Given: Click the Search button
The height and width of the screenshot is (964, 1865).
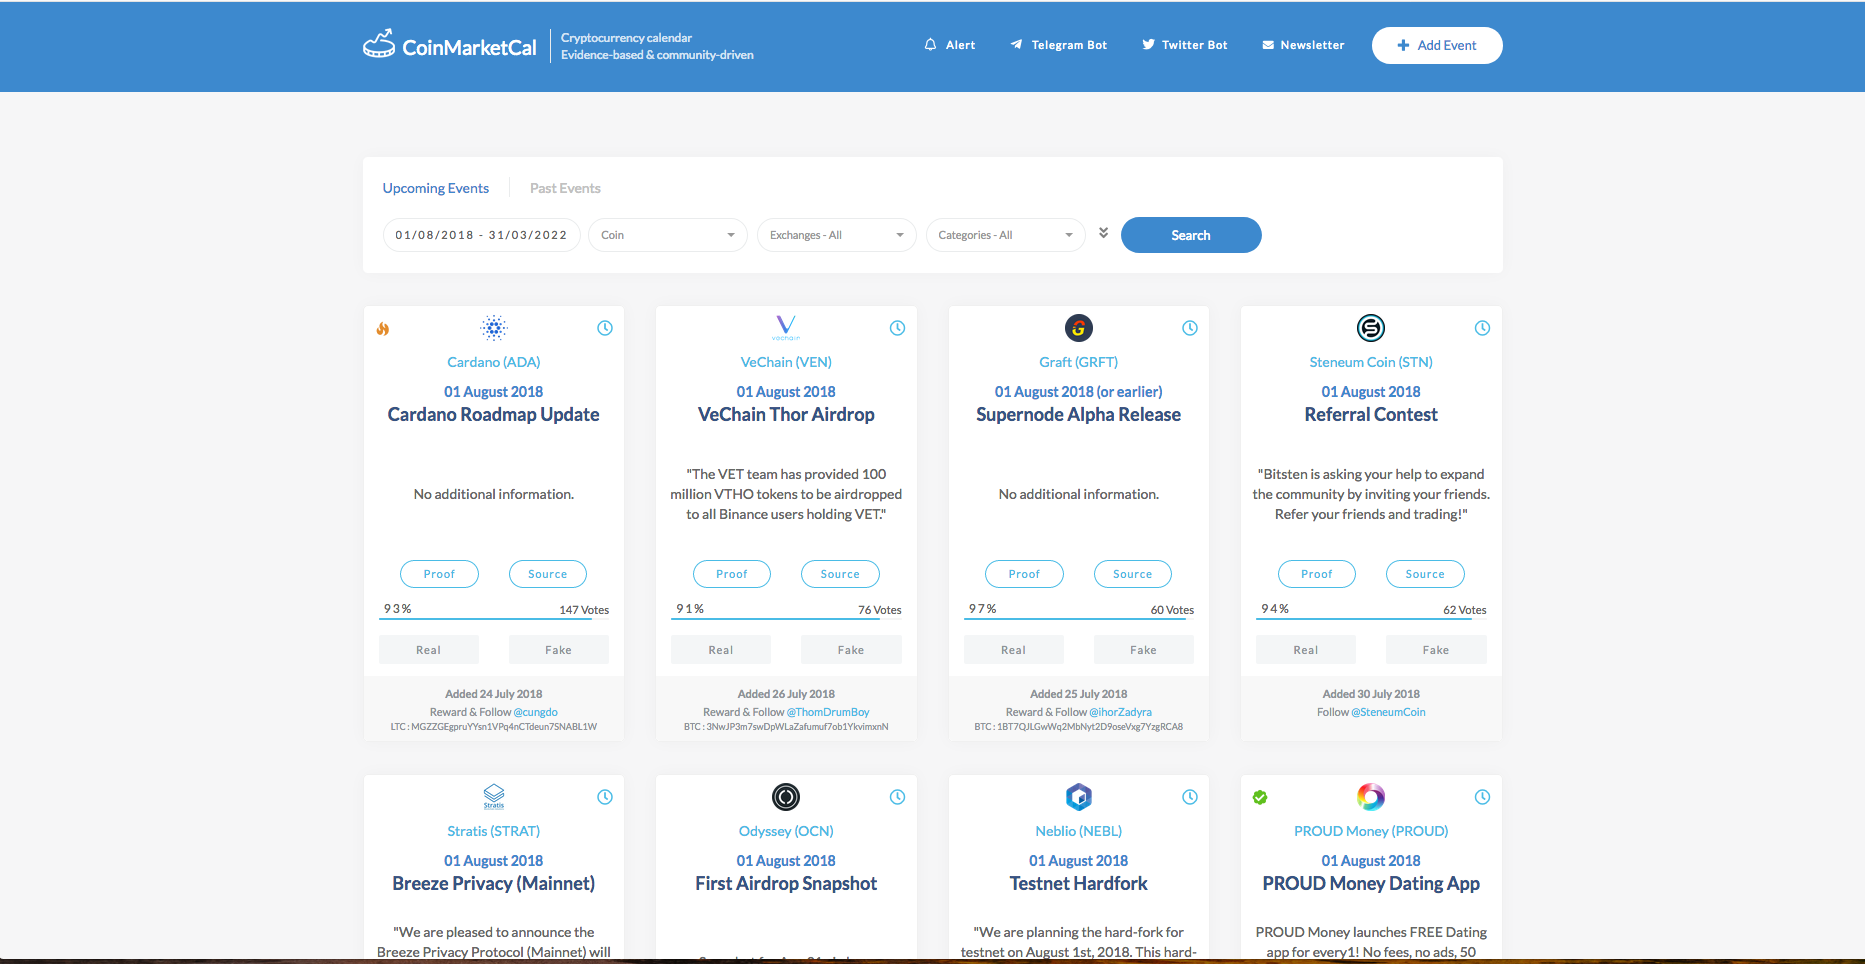Looking at the screenshot, I should [x=1191, y=235].
